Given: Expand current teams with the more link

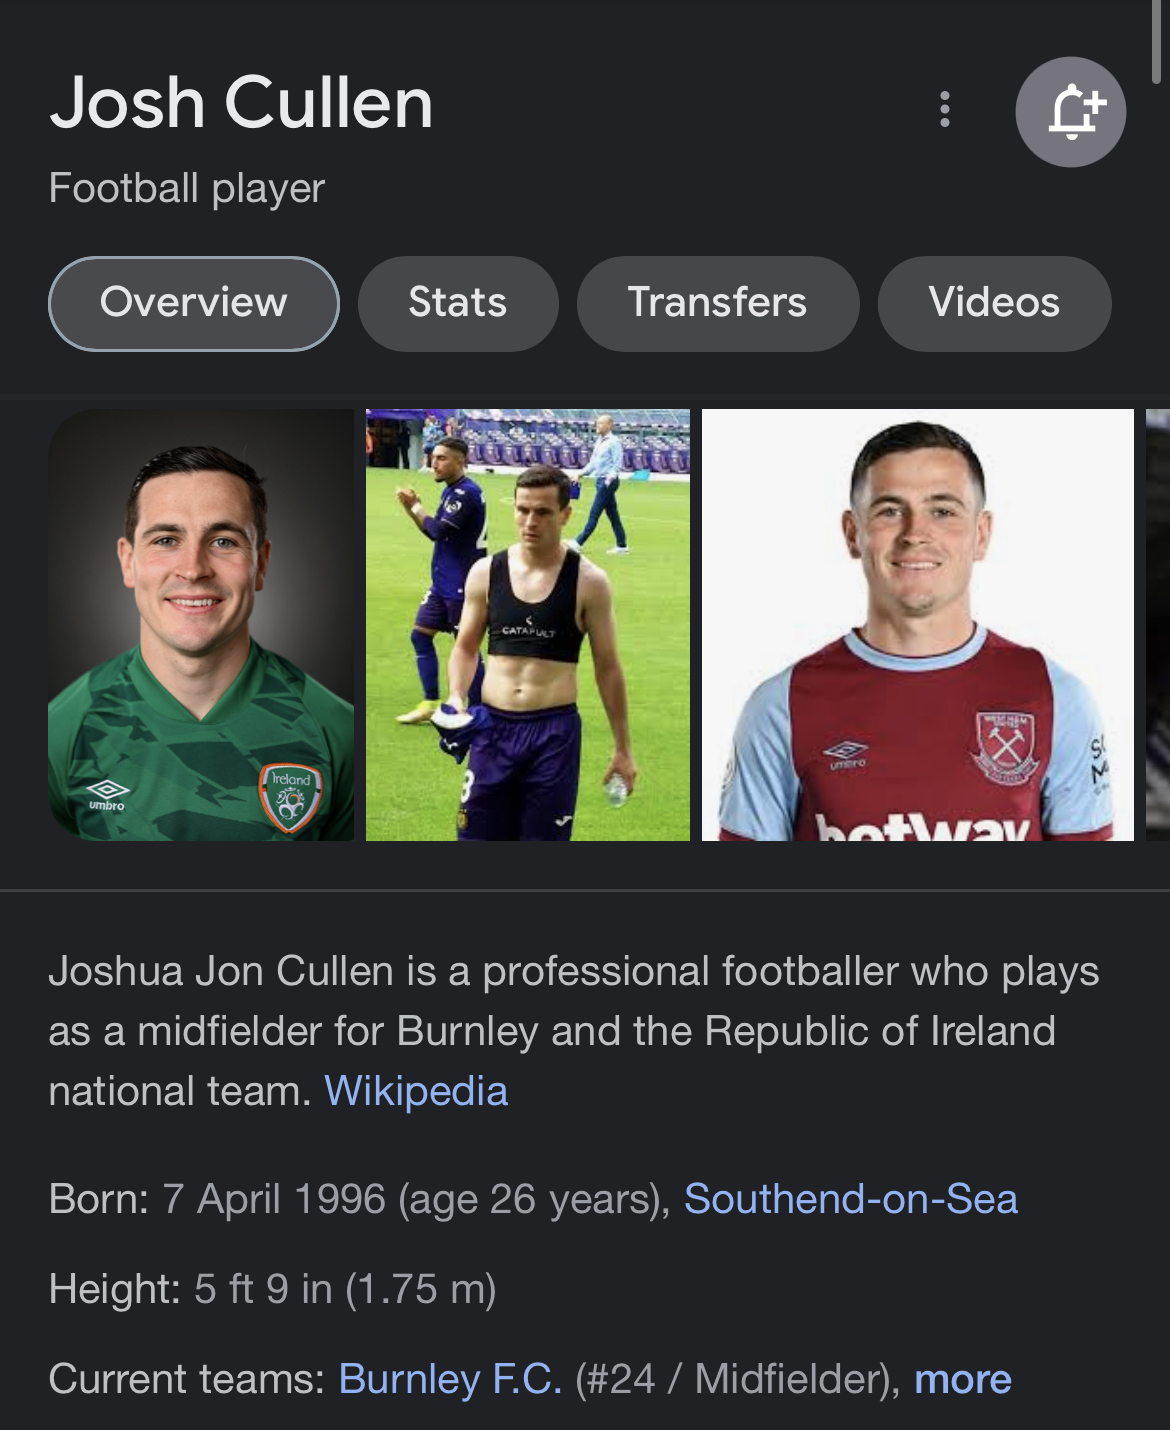Looking at the screenshot, I should [962, 1379].
